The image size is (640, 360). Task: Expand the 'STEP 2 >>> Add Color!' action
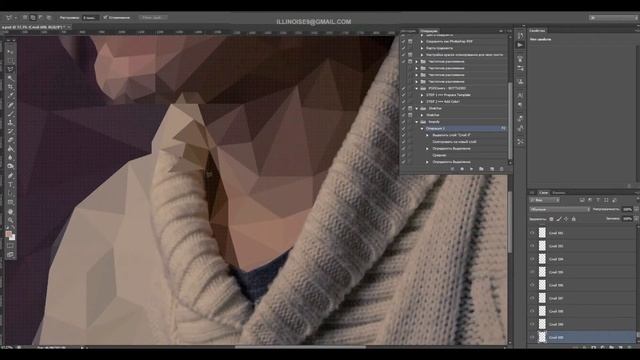tap(422, 102)
